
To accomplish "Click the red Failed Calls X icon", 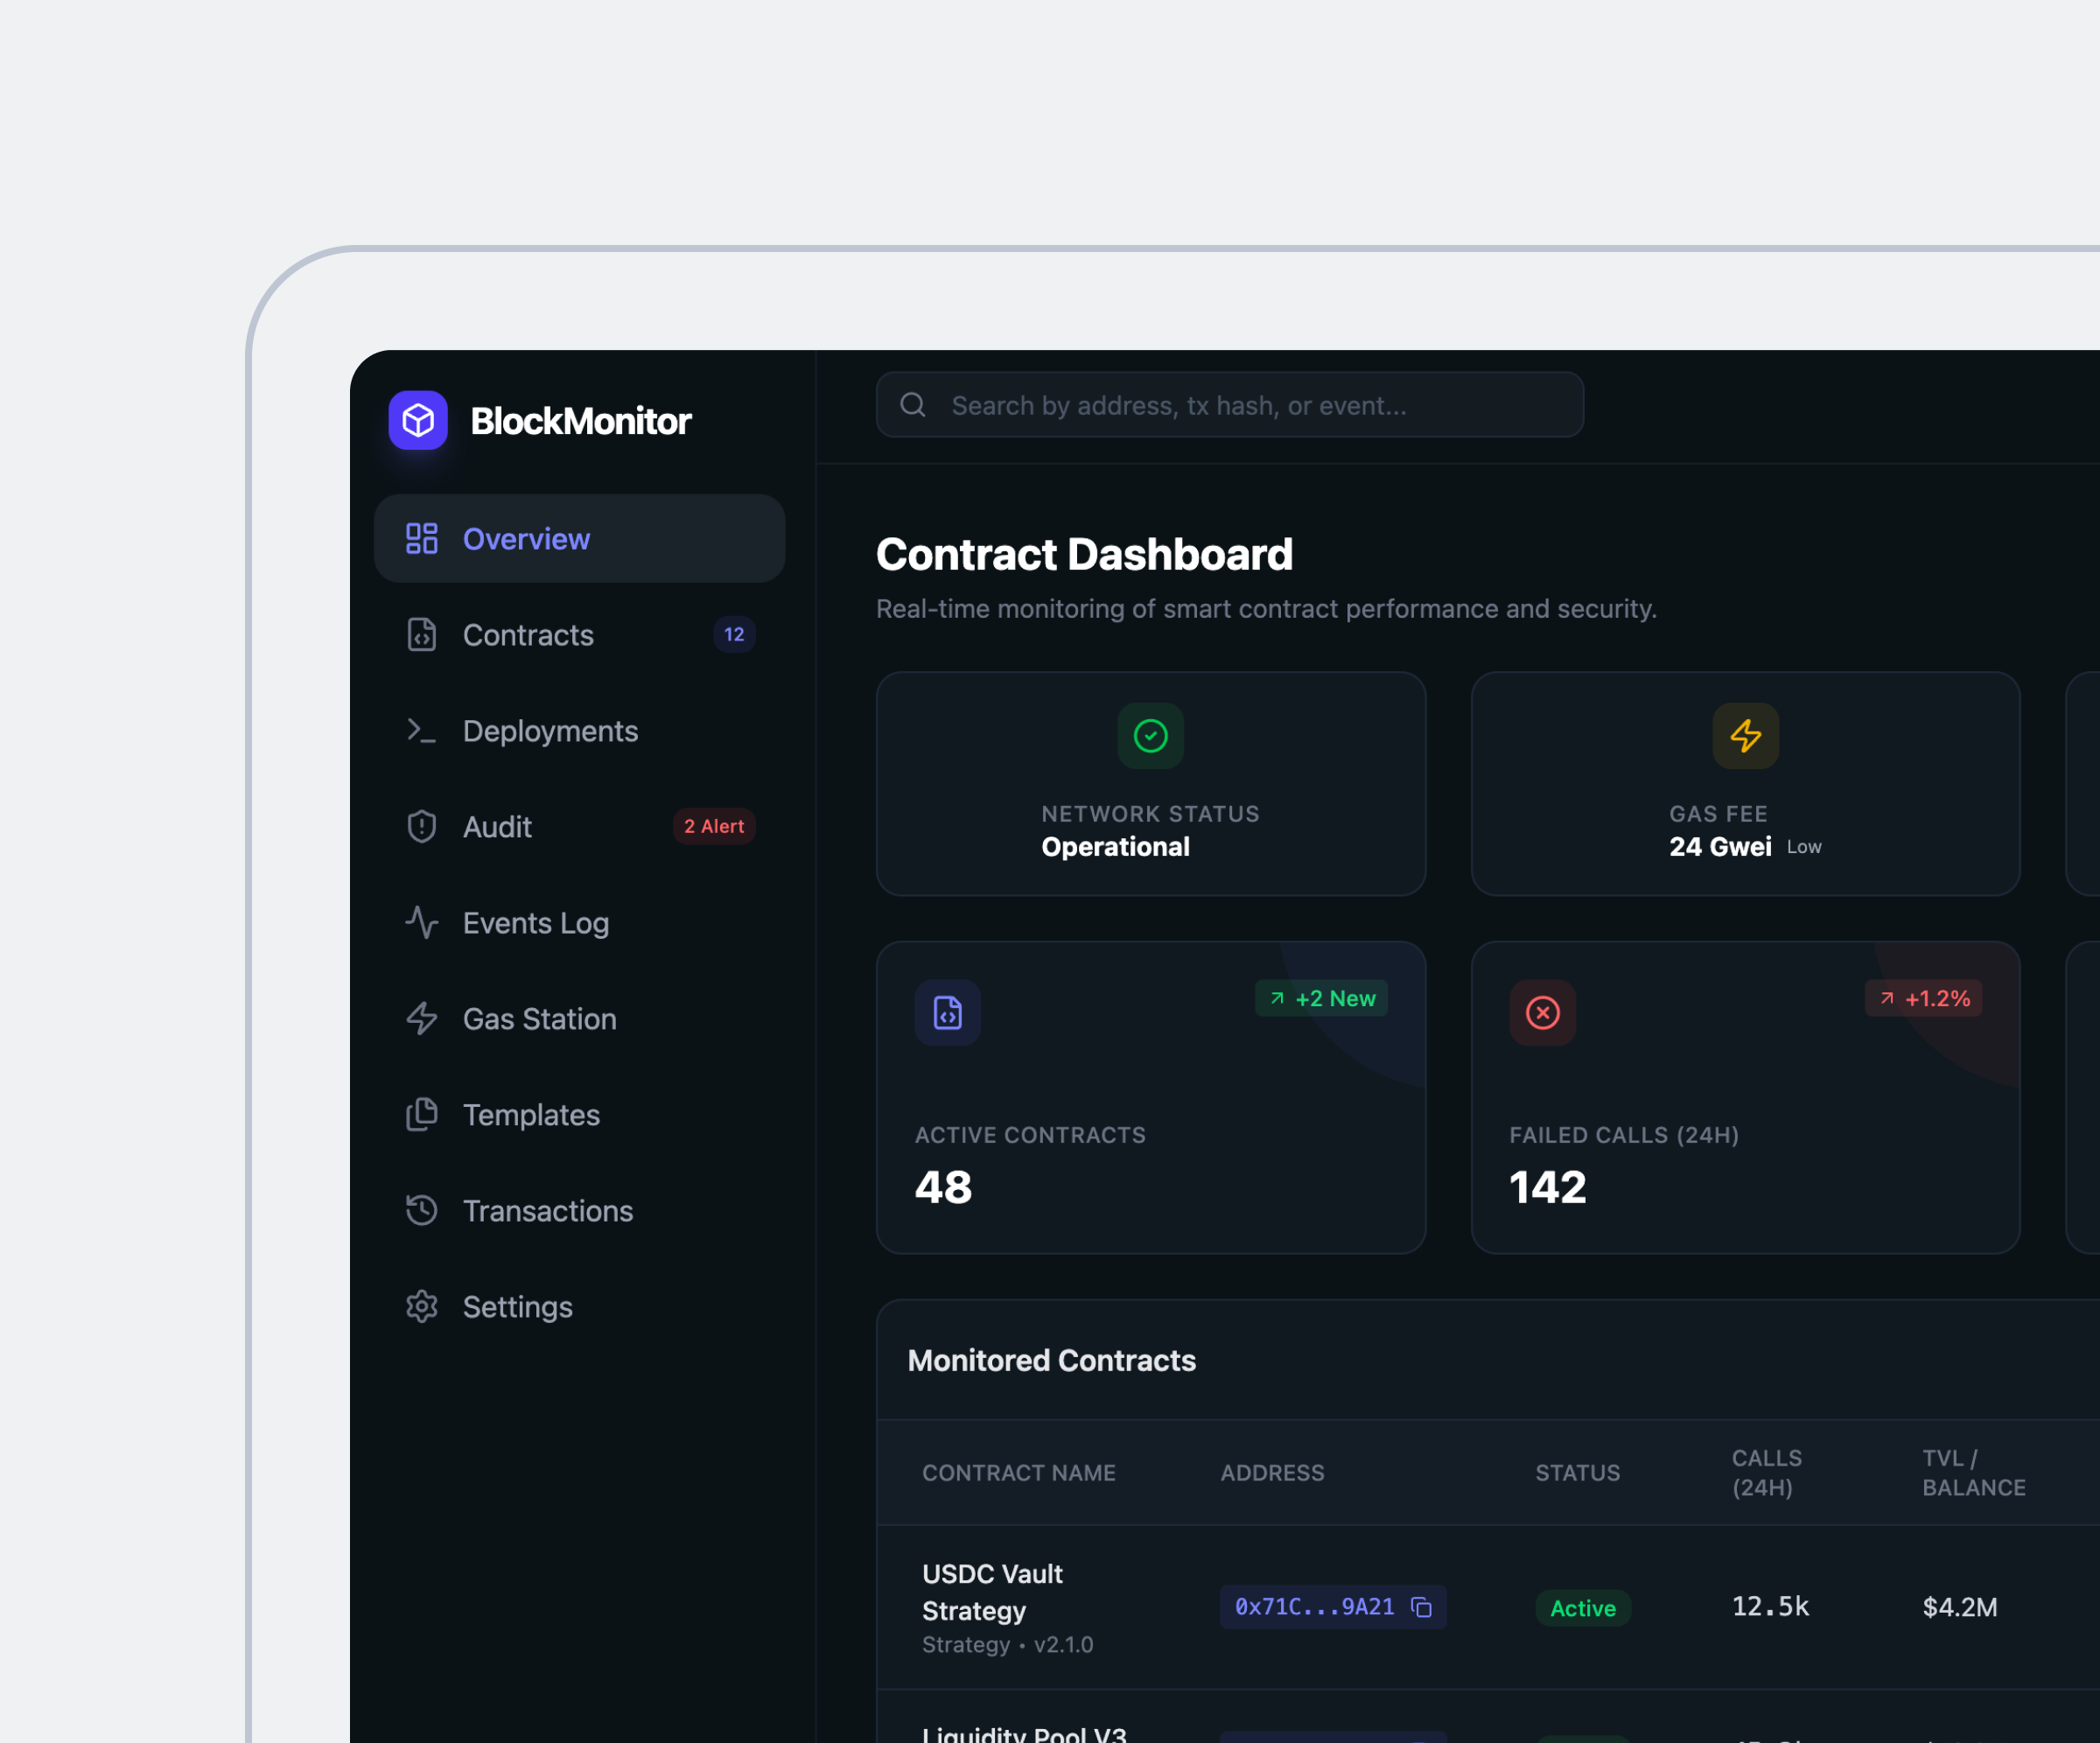I will (x=1542, y=1012).
